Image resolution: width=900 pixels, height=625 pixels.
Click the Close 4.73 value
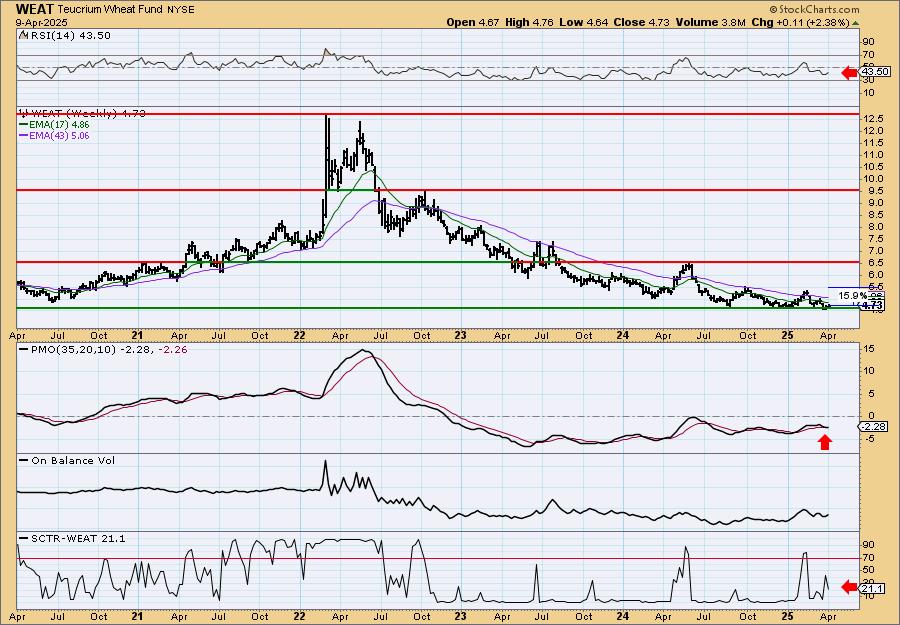pyautogui.click(x=640, y=22)
